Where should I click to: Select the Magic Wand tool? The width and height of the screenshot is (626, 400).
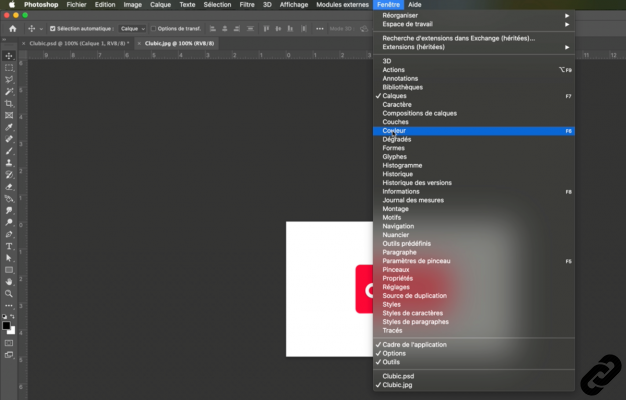tap(9, 91)
